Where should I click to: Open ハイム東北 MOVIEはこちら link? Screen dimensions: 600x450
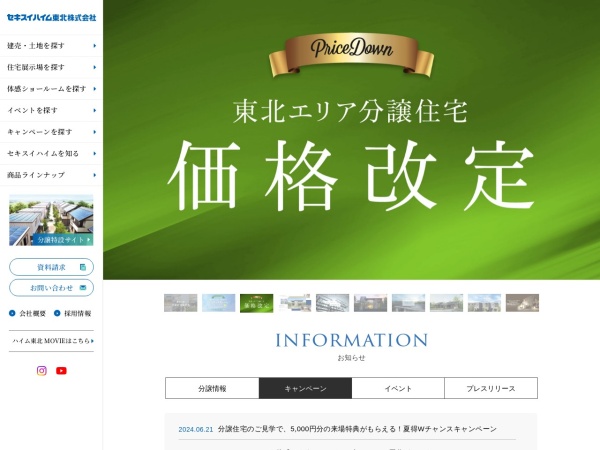51,341
